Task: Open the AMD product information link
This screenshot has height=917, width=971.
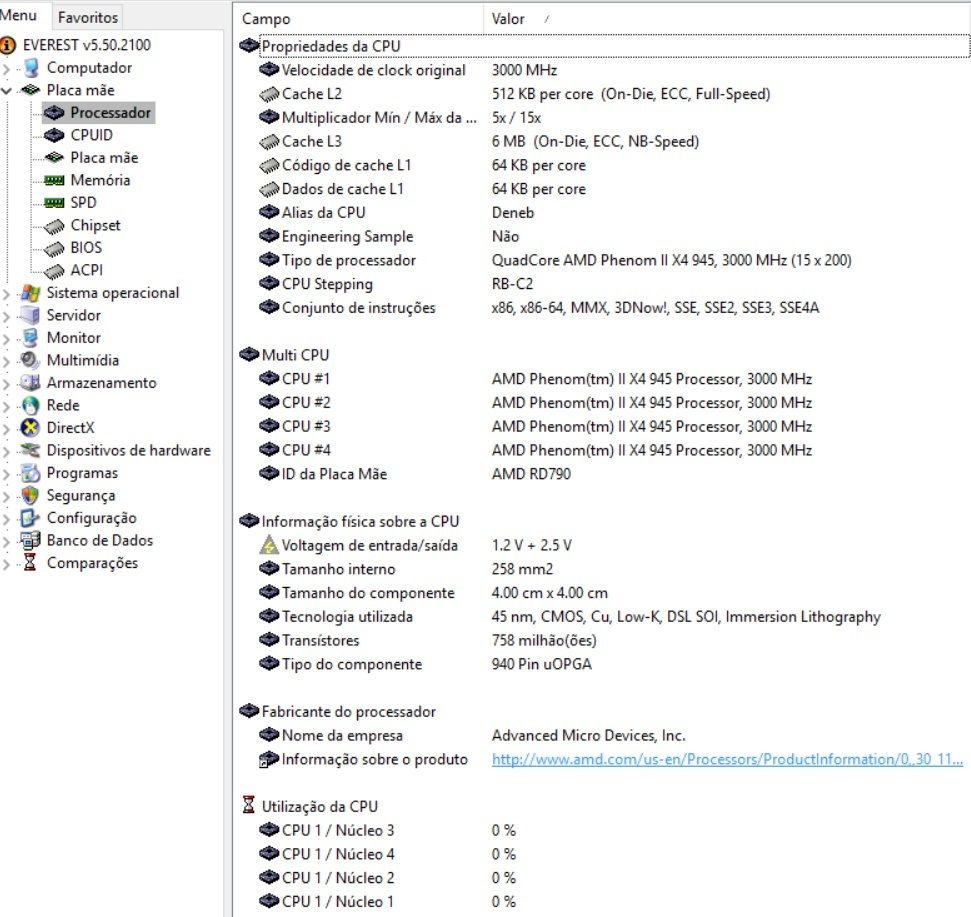Action: coord(727,759)
